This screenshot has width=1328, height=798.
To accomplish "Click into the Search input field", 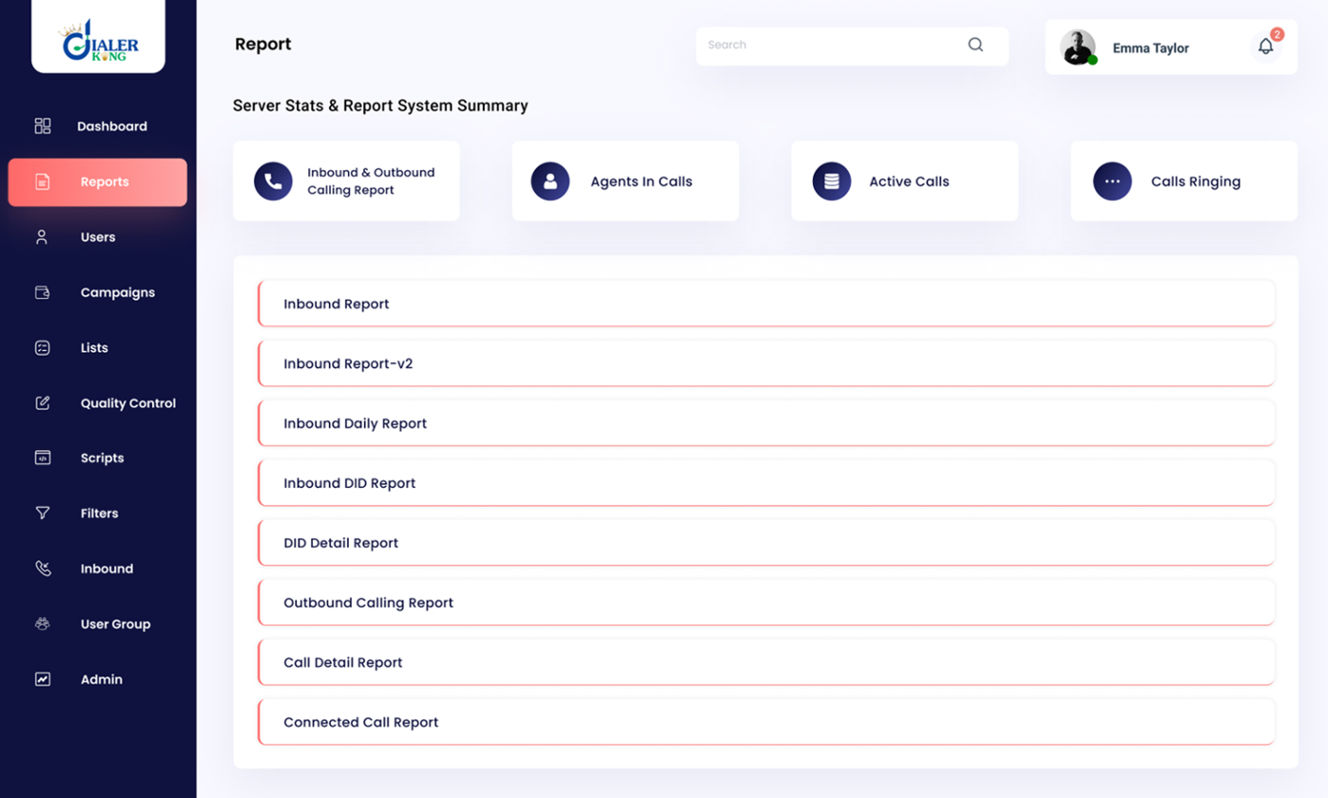I will pos(830,45).
